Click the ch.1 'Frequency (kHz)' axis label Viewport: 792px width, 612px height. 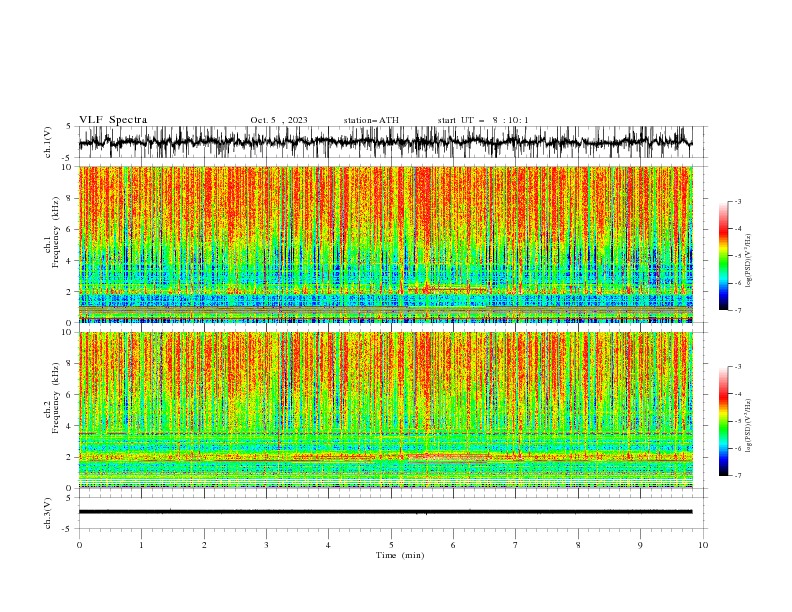click(x=56, y=232)
